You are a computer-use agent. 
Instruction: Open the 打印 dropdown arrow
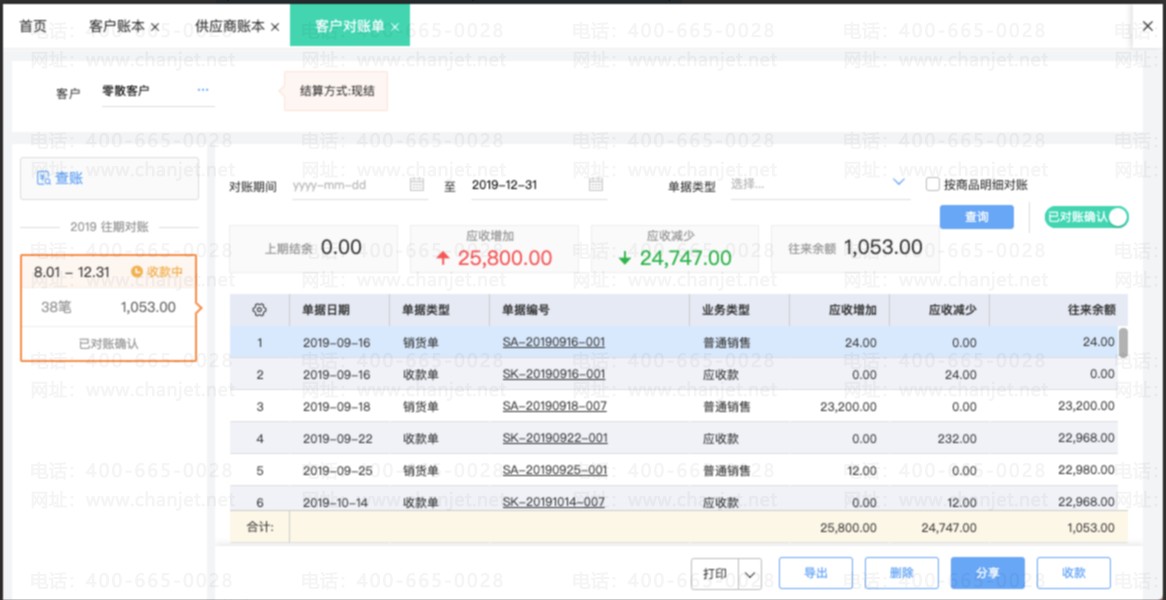[750, 573]
